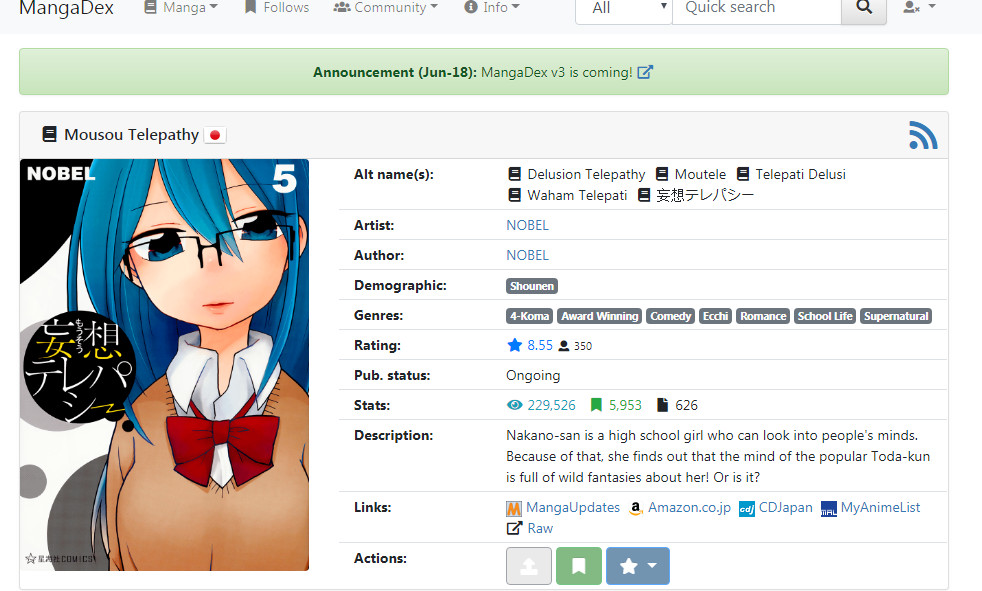Open the Manga dropdown menu
The width and height of the screenshot is (982, 591).
click(181, 8)
